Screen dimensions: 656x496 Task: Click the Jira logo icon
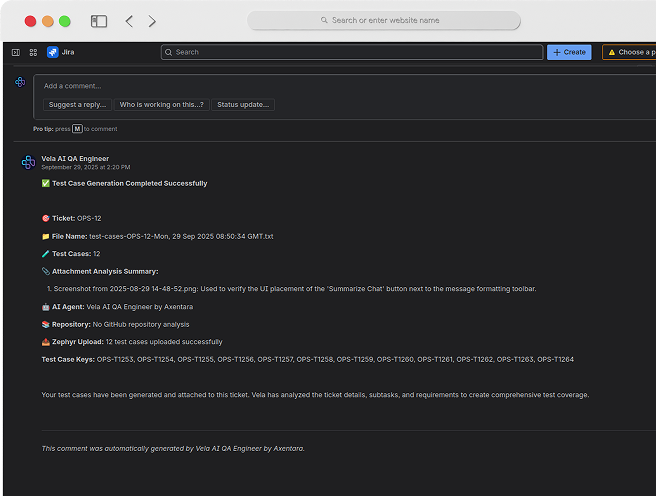click(x=53, y=52)
